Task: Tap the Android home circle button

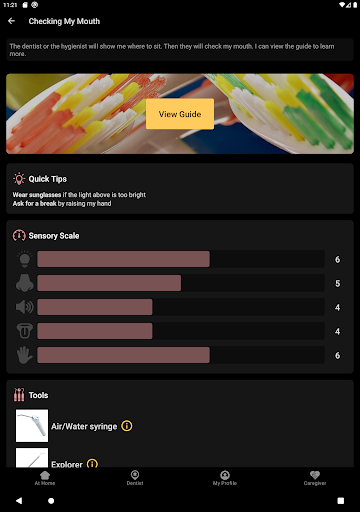Action: click(x=51, y=501)
